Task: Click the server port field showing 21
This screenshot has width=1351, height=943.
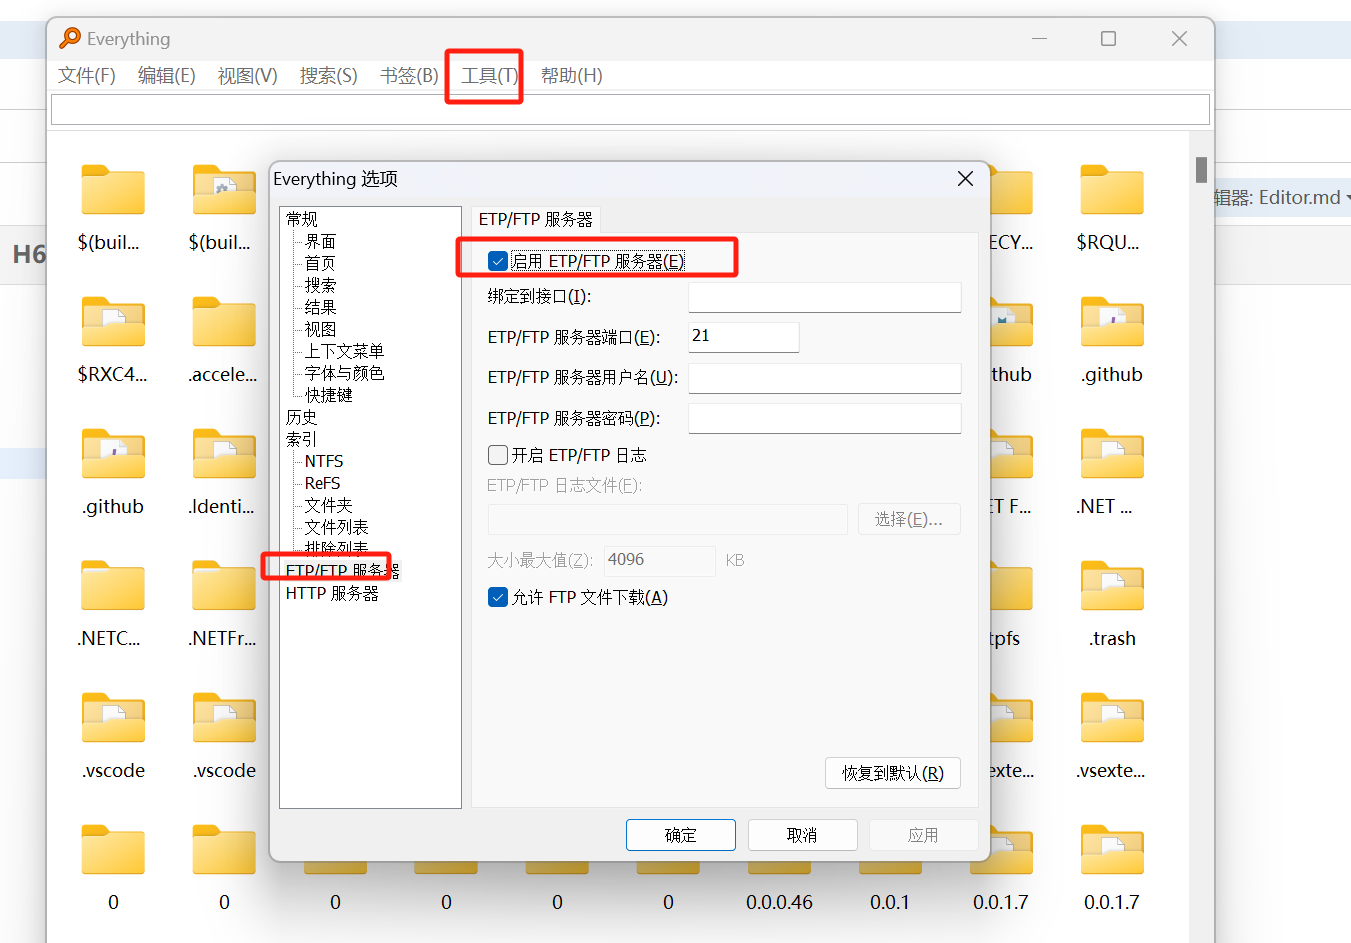Action: click(744, 337)
